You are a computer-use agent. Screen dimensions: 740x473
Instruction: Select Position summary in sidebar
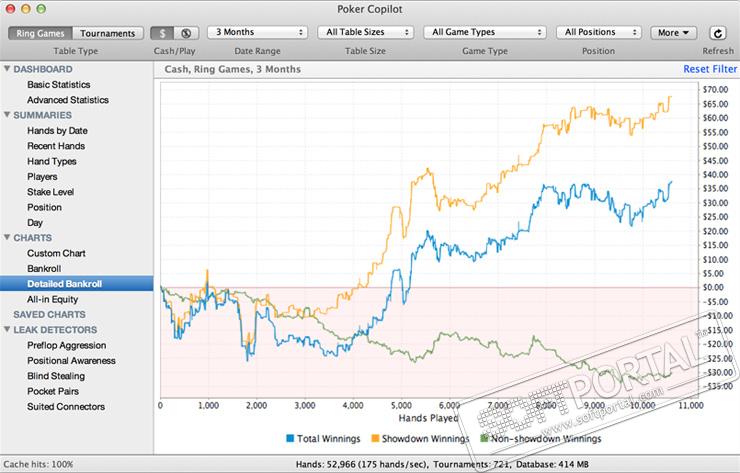pyautogui.click(x=44, y=207)
